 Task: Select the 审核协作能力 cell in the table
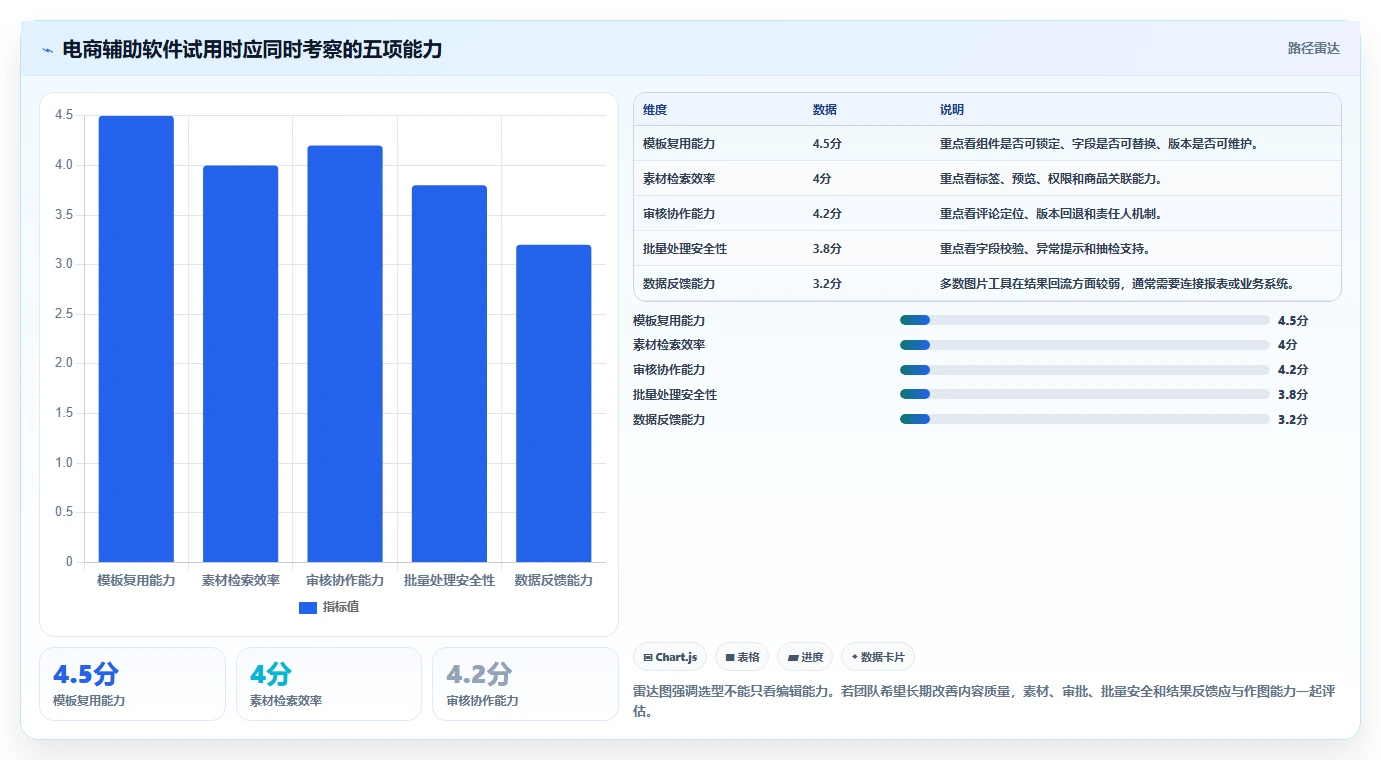(679, 214)
